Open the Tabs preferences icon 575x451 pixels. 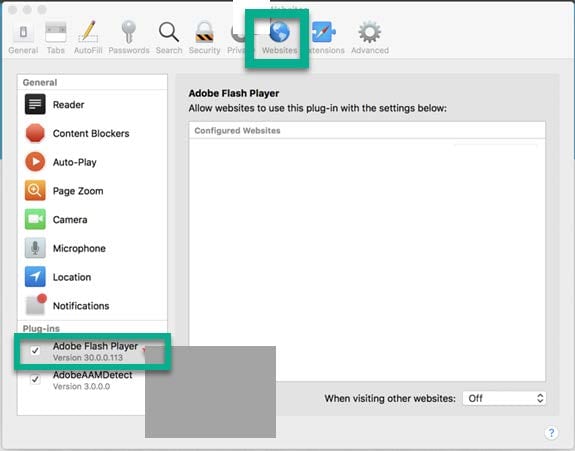click(x=56, y=32)
